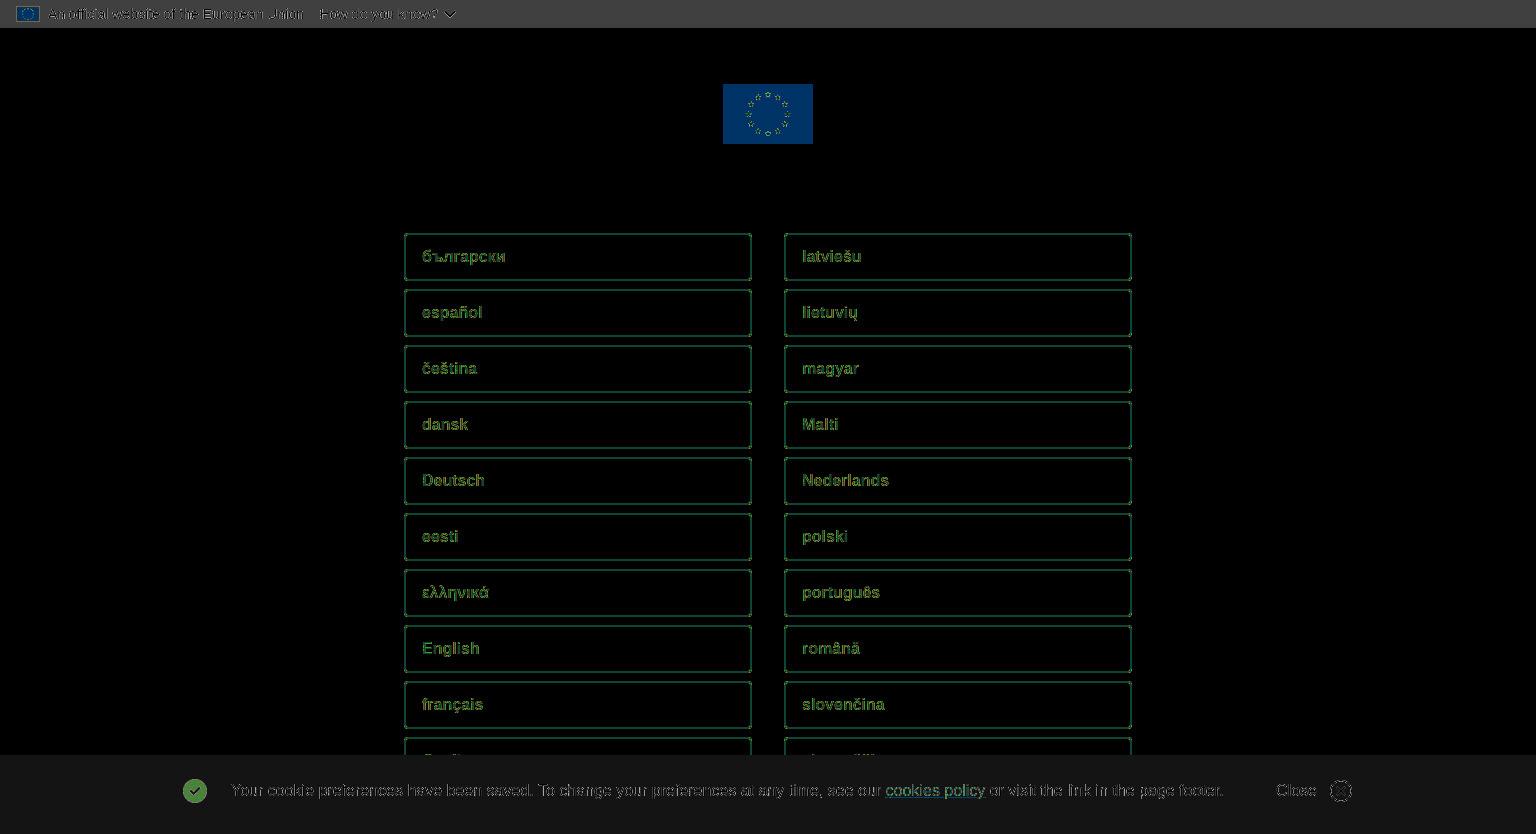Image resolution: width=1536 pixels, height=834 pixels.
Task: Select čeština language
Action: tap(578, 369)
